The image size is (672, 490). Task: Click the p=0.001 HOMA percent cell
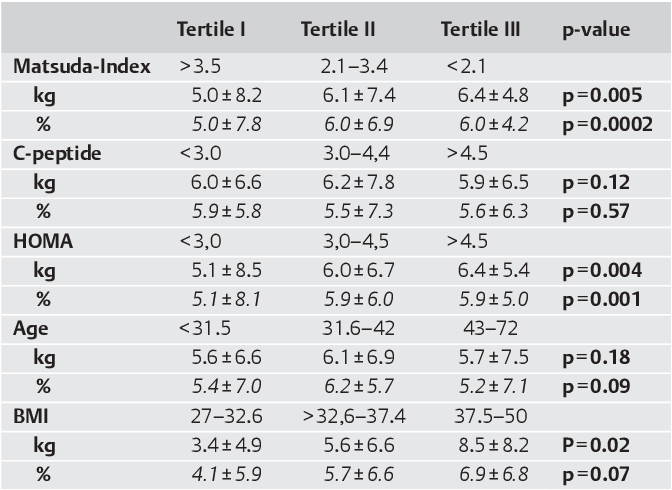tap(602, 300)
